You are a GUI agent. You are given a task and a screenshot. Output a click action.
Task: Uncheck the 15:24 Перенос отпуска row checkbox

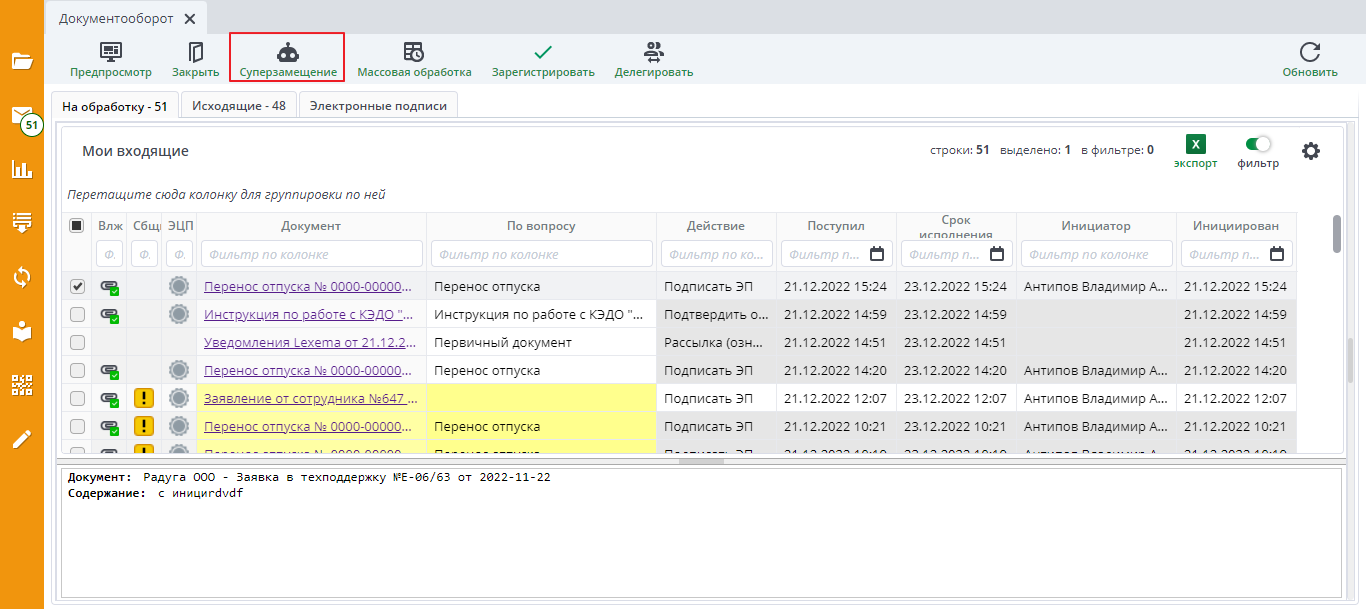point(77,286)
